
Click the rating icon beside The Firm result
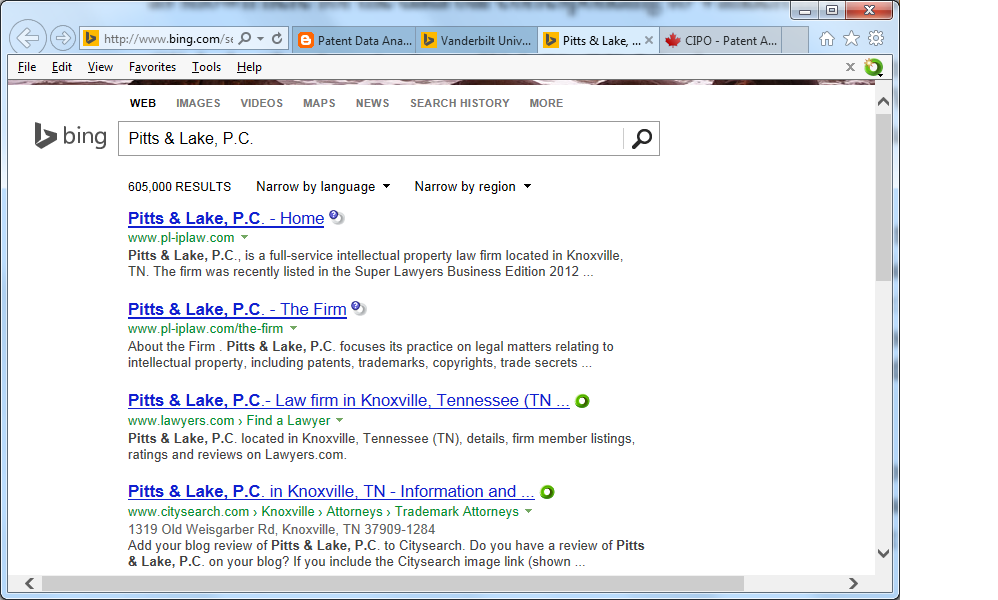coord(358,309)
